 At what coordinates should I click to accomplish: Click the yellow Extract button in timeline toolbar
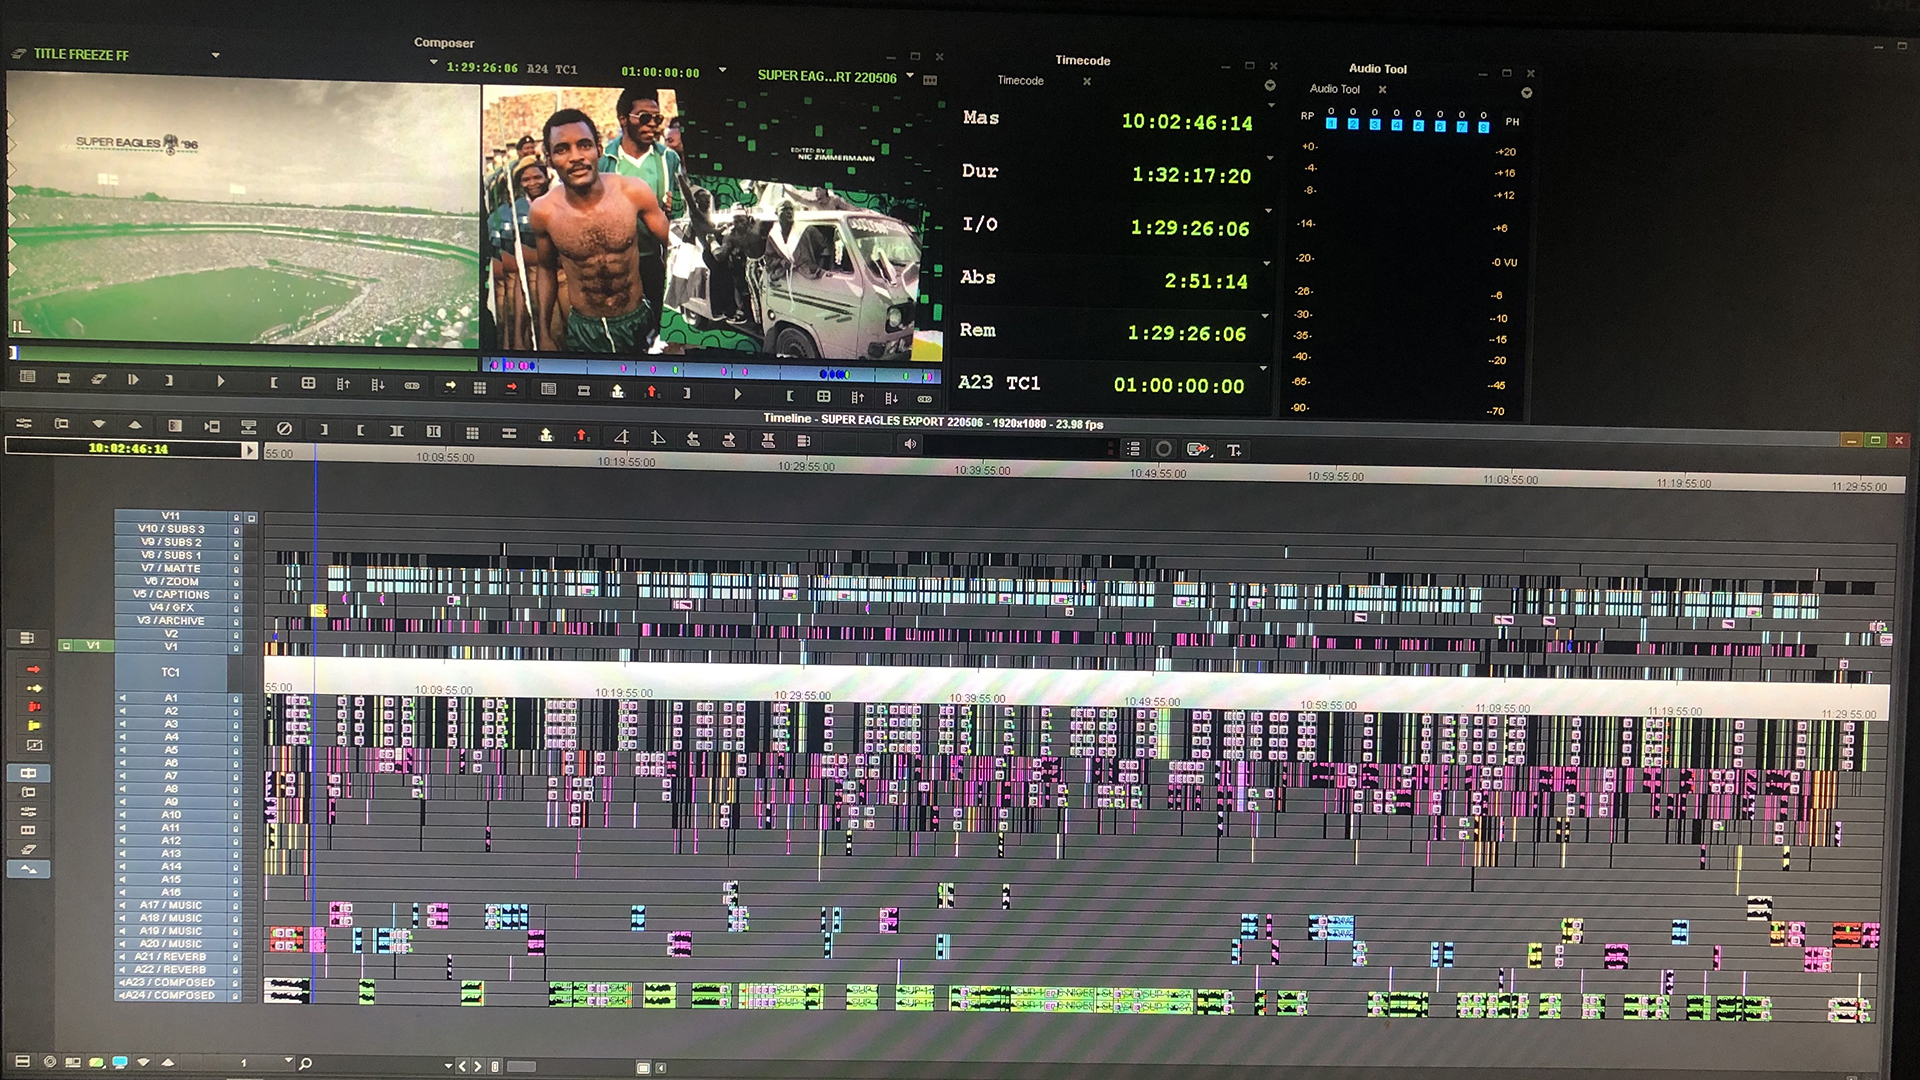pos(546,434)
